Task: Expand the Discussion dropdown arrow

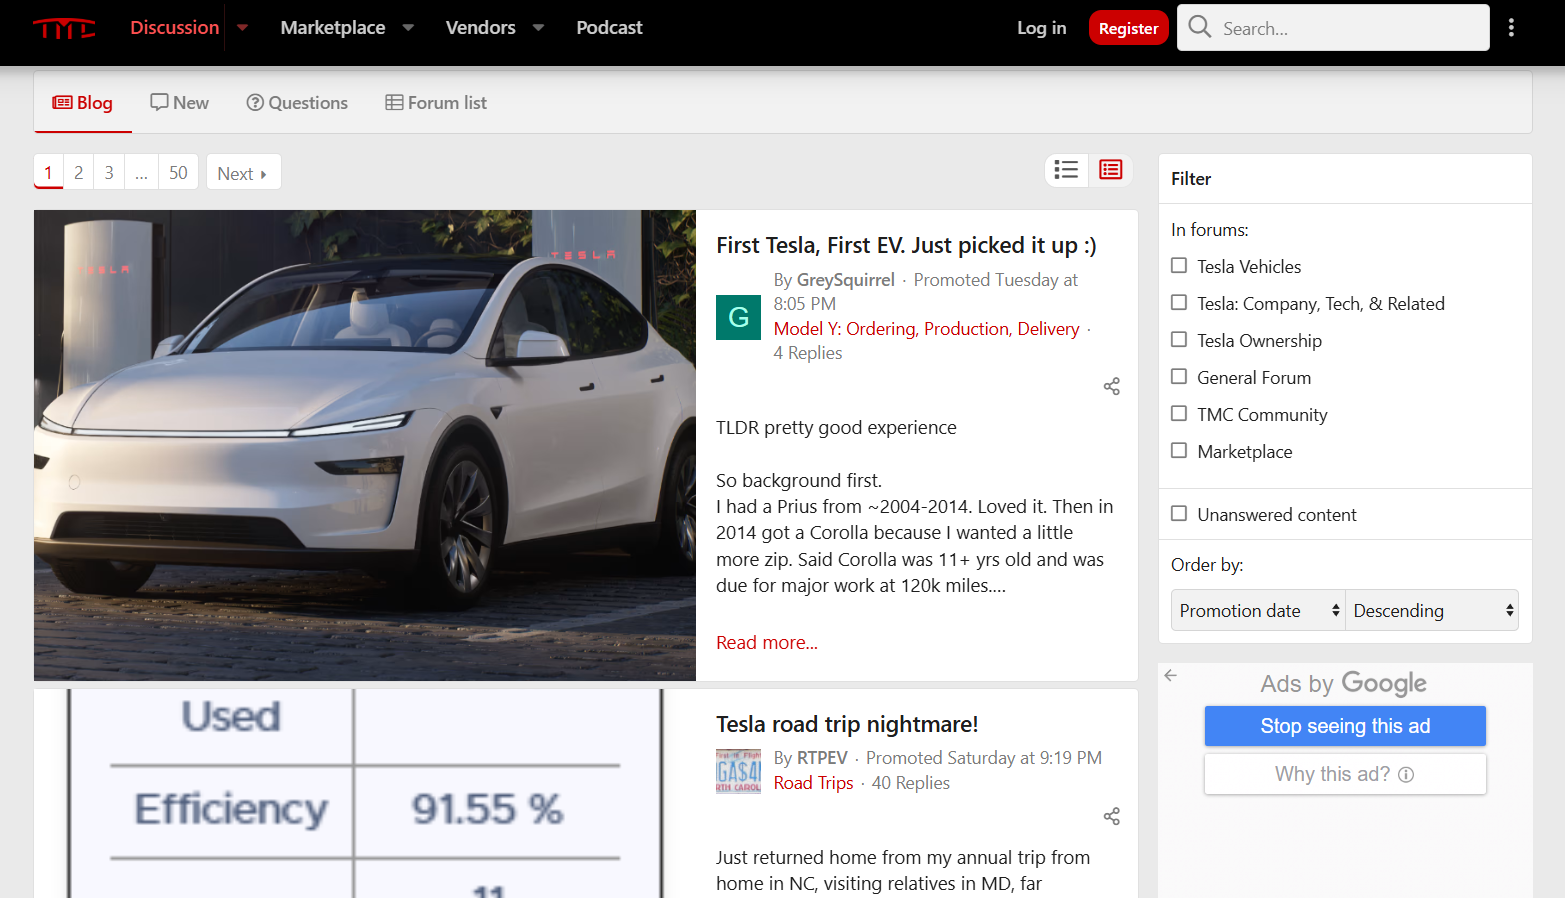Action: point(242,28)
